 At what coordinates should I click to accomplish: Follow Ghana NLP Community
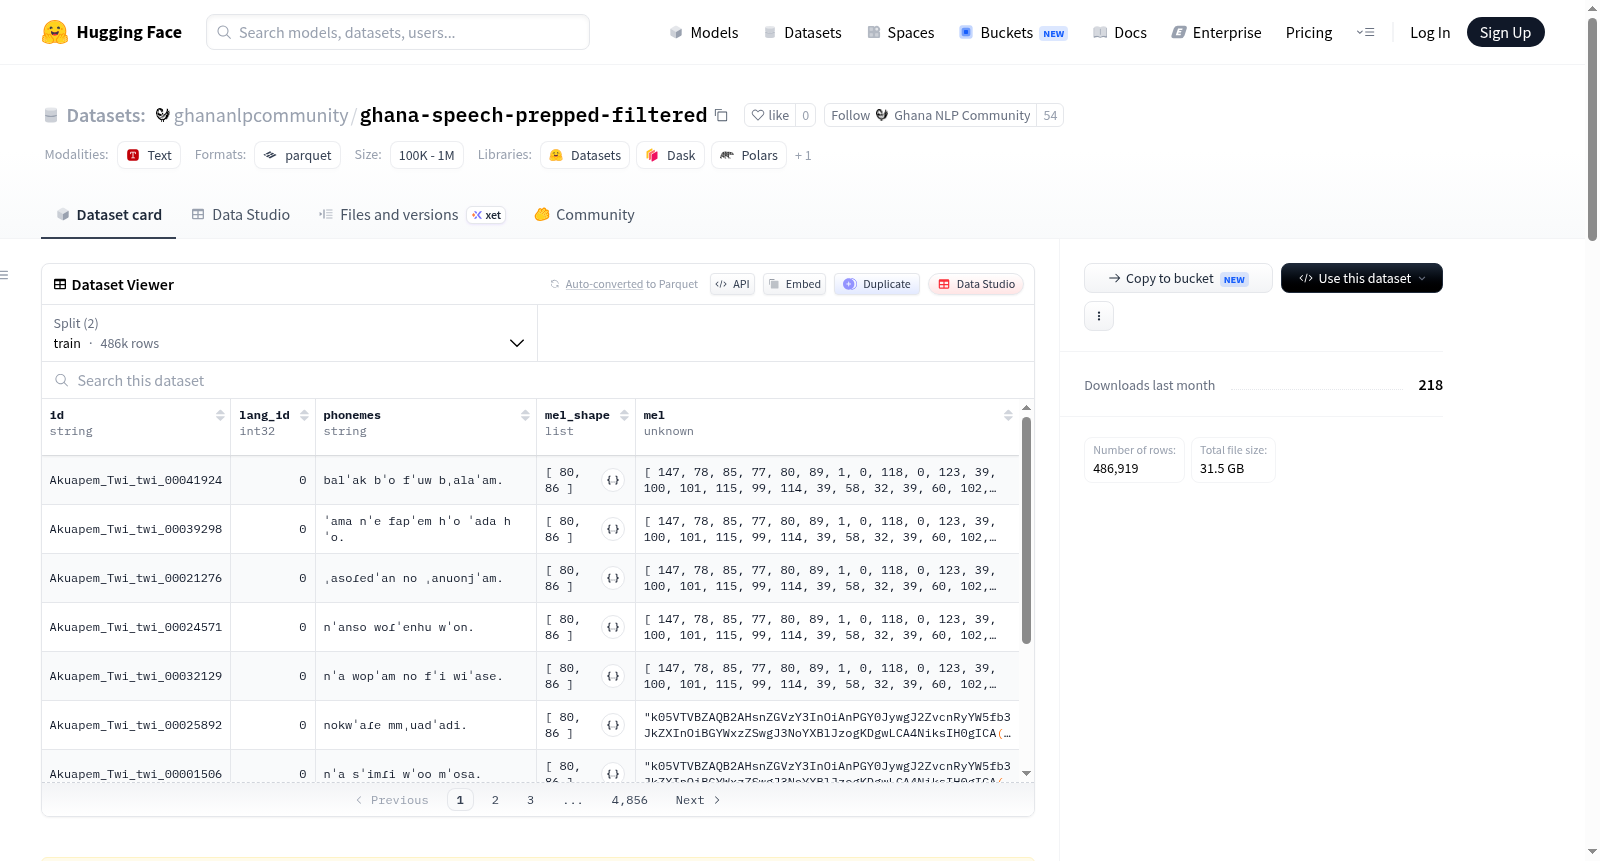point(930,115)
